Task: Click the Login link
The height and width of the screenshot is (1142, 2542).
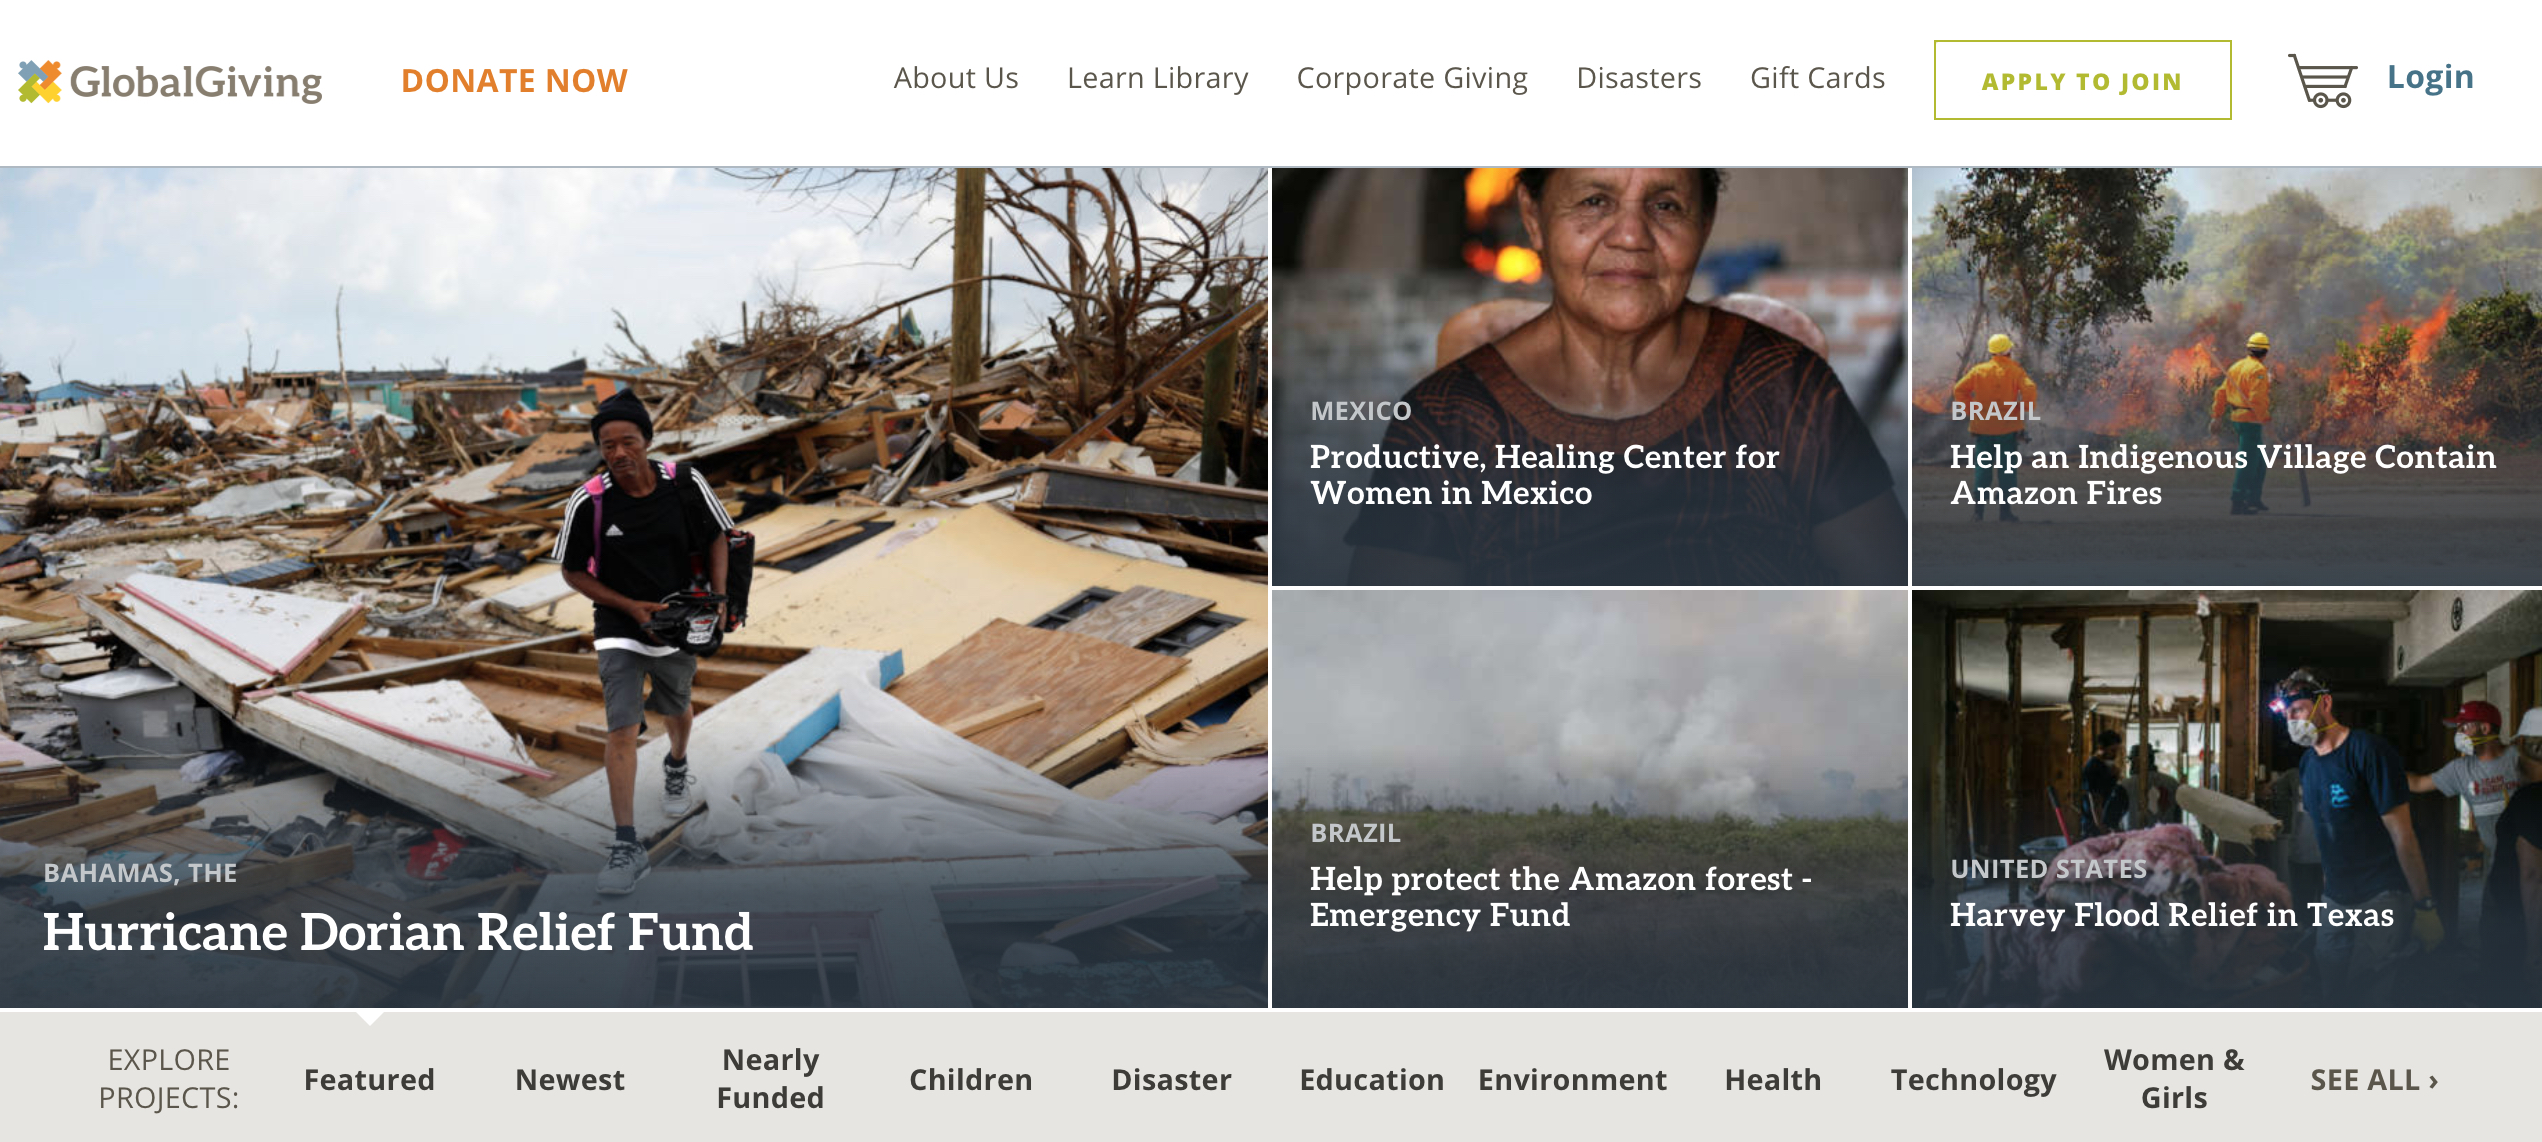Action: coord(2430,77)
